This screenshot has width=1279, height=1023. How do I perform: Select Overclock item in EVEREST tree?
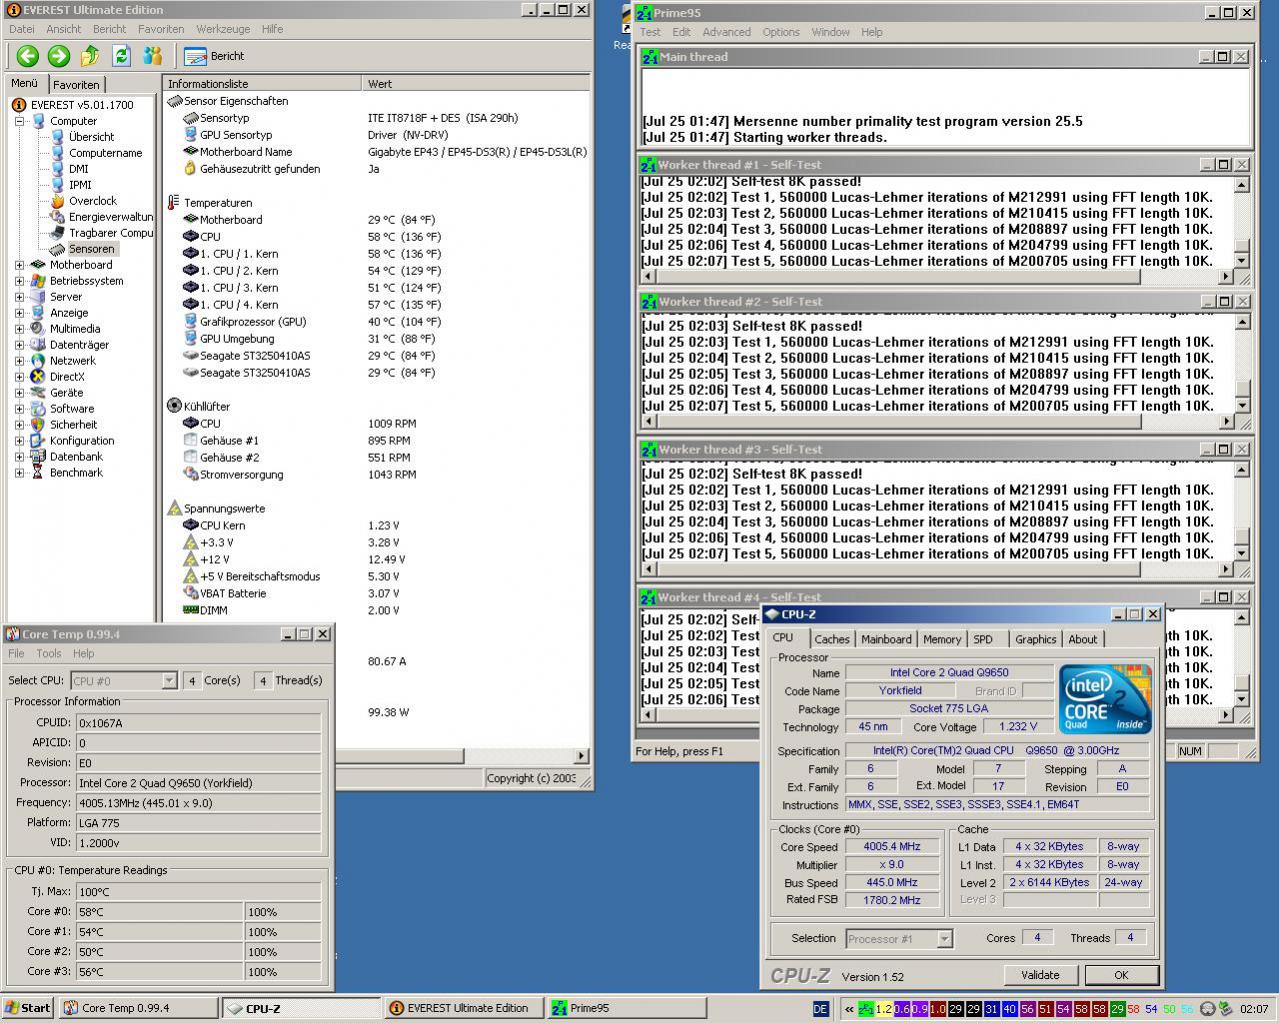tap(92, 201)
